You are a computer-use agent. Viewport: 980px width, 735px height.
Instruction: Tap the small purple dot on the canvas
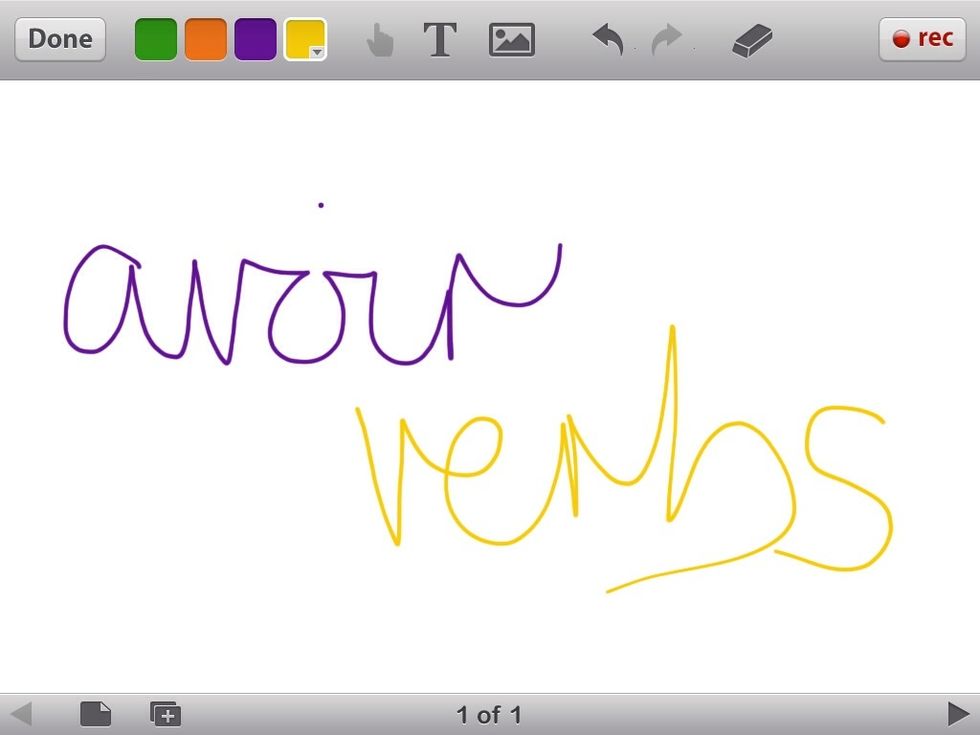coord(321,205)
